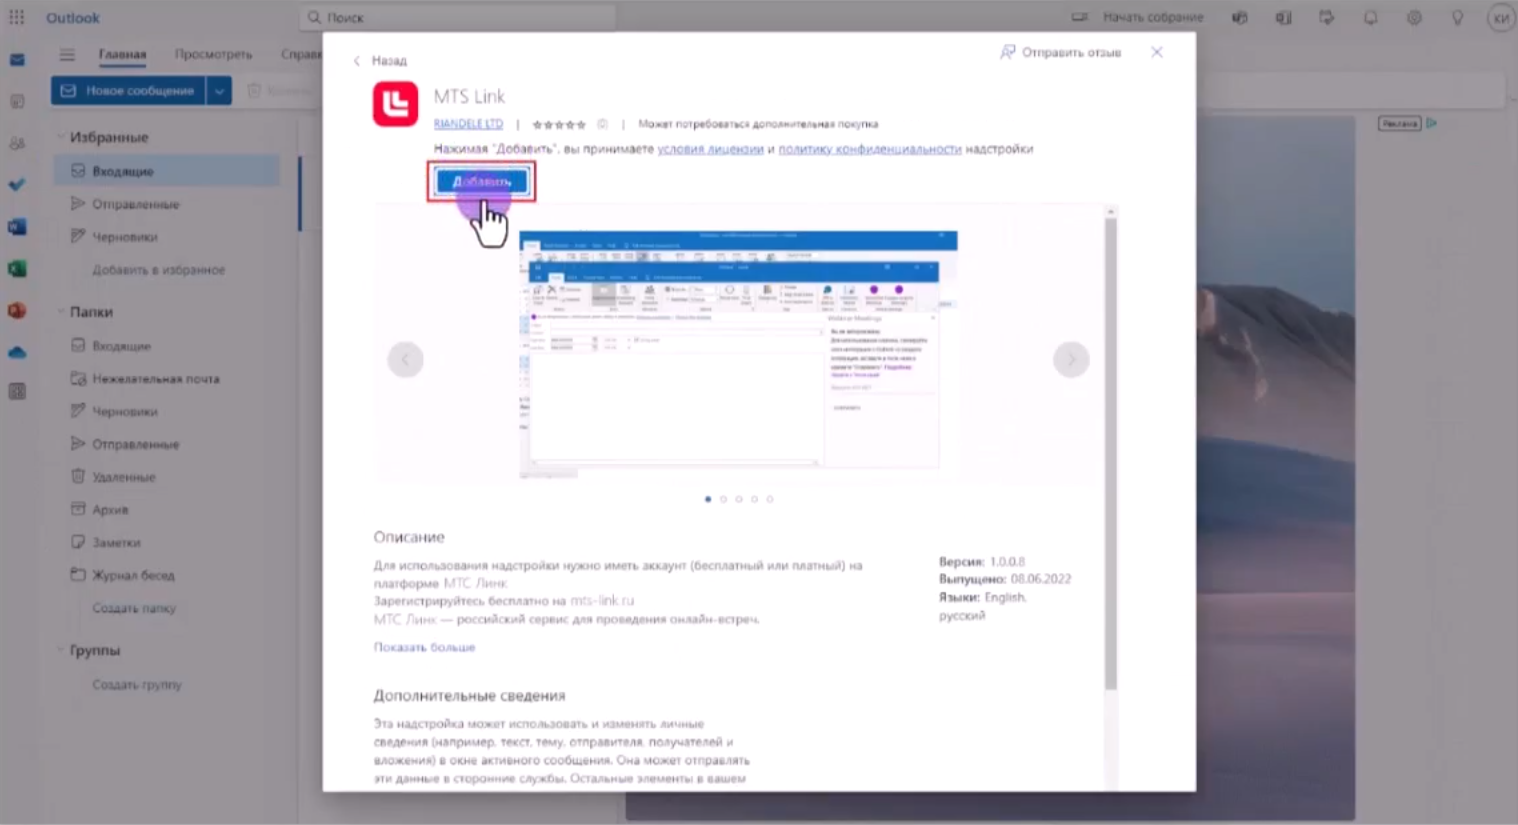Open Calendar from the left app rail
Viewport: 1518px width, 825px height.
[x=17, y=101]
